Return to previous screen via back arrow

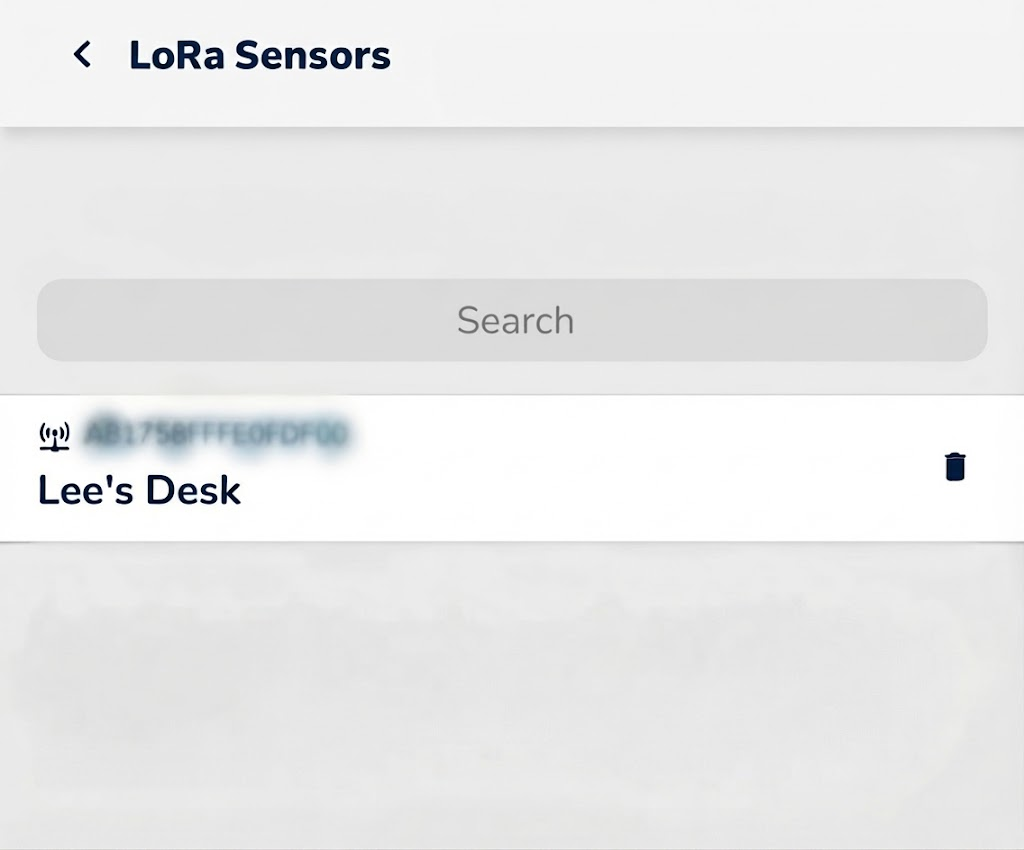click(x=82, y=55)
